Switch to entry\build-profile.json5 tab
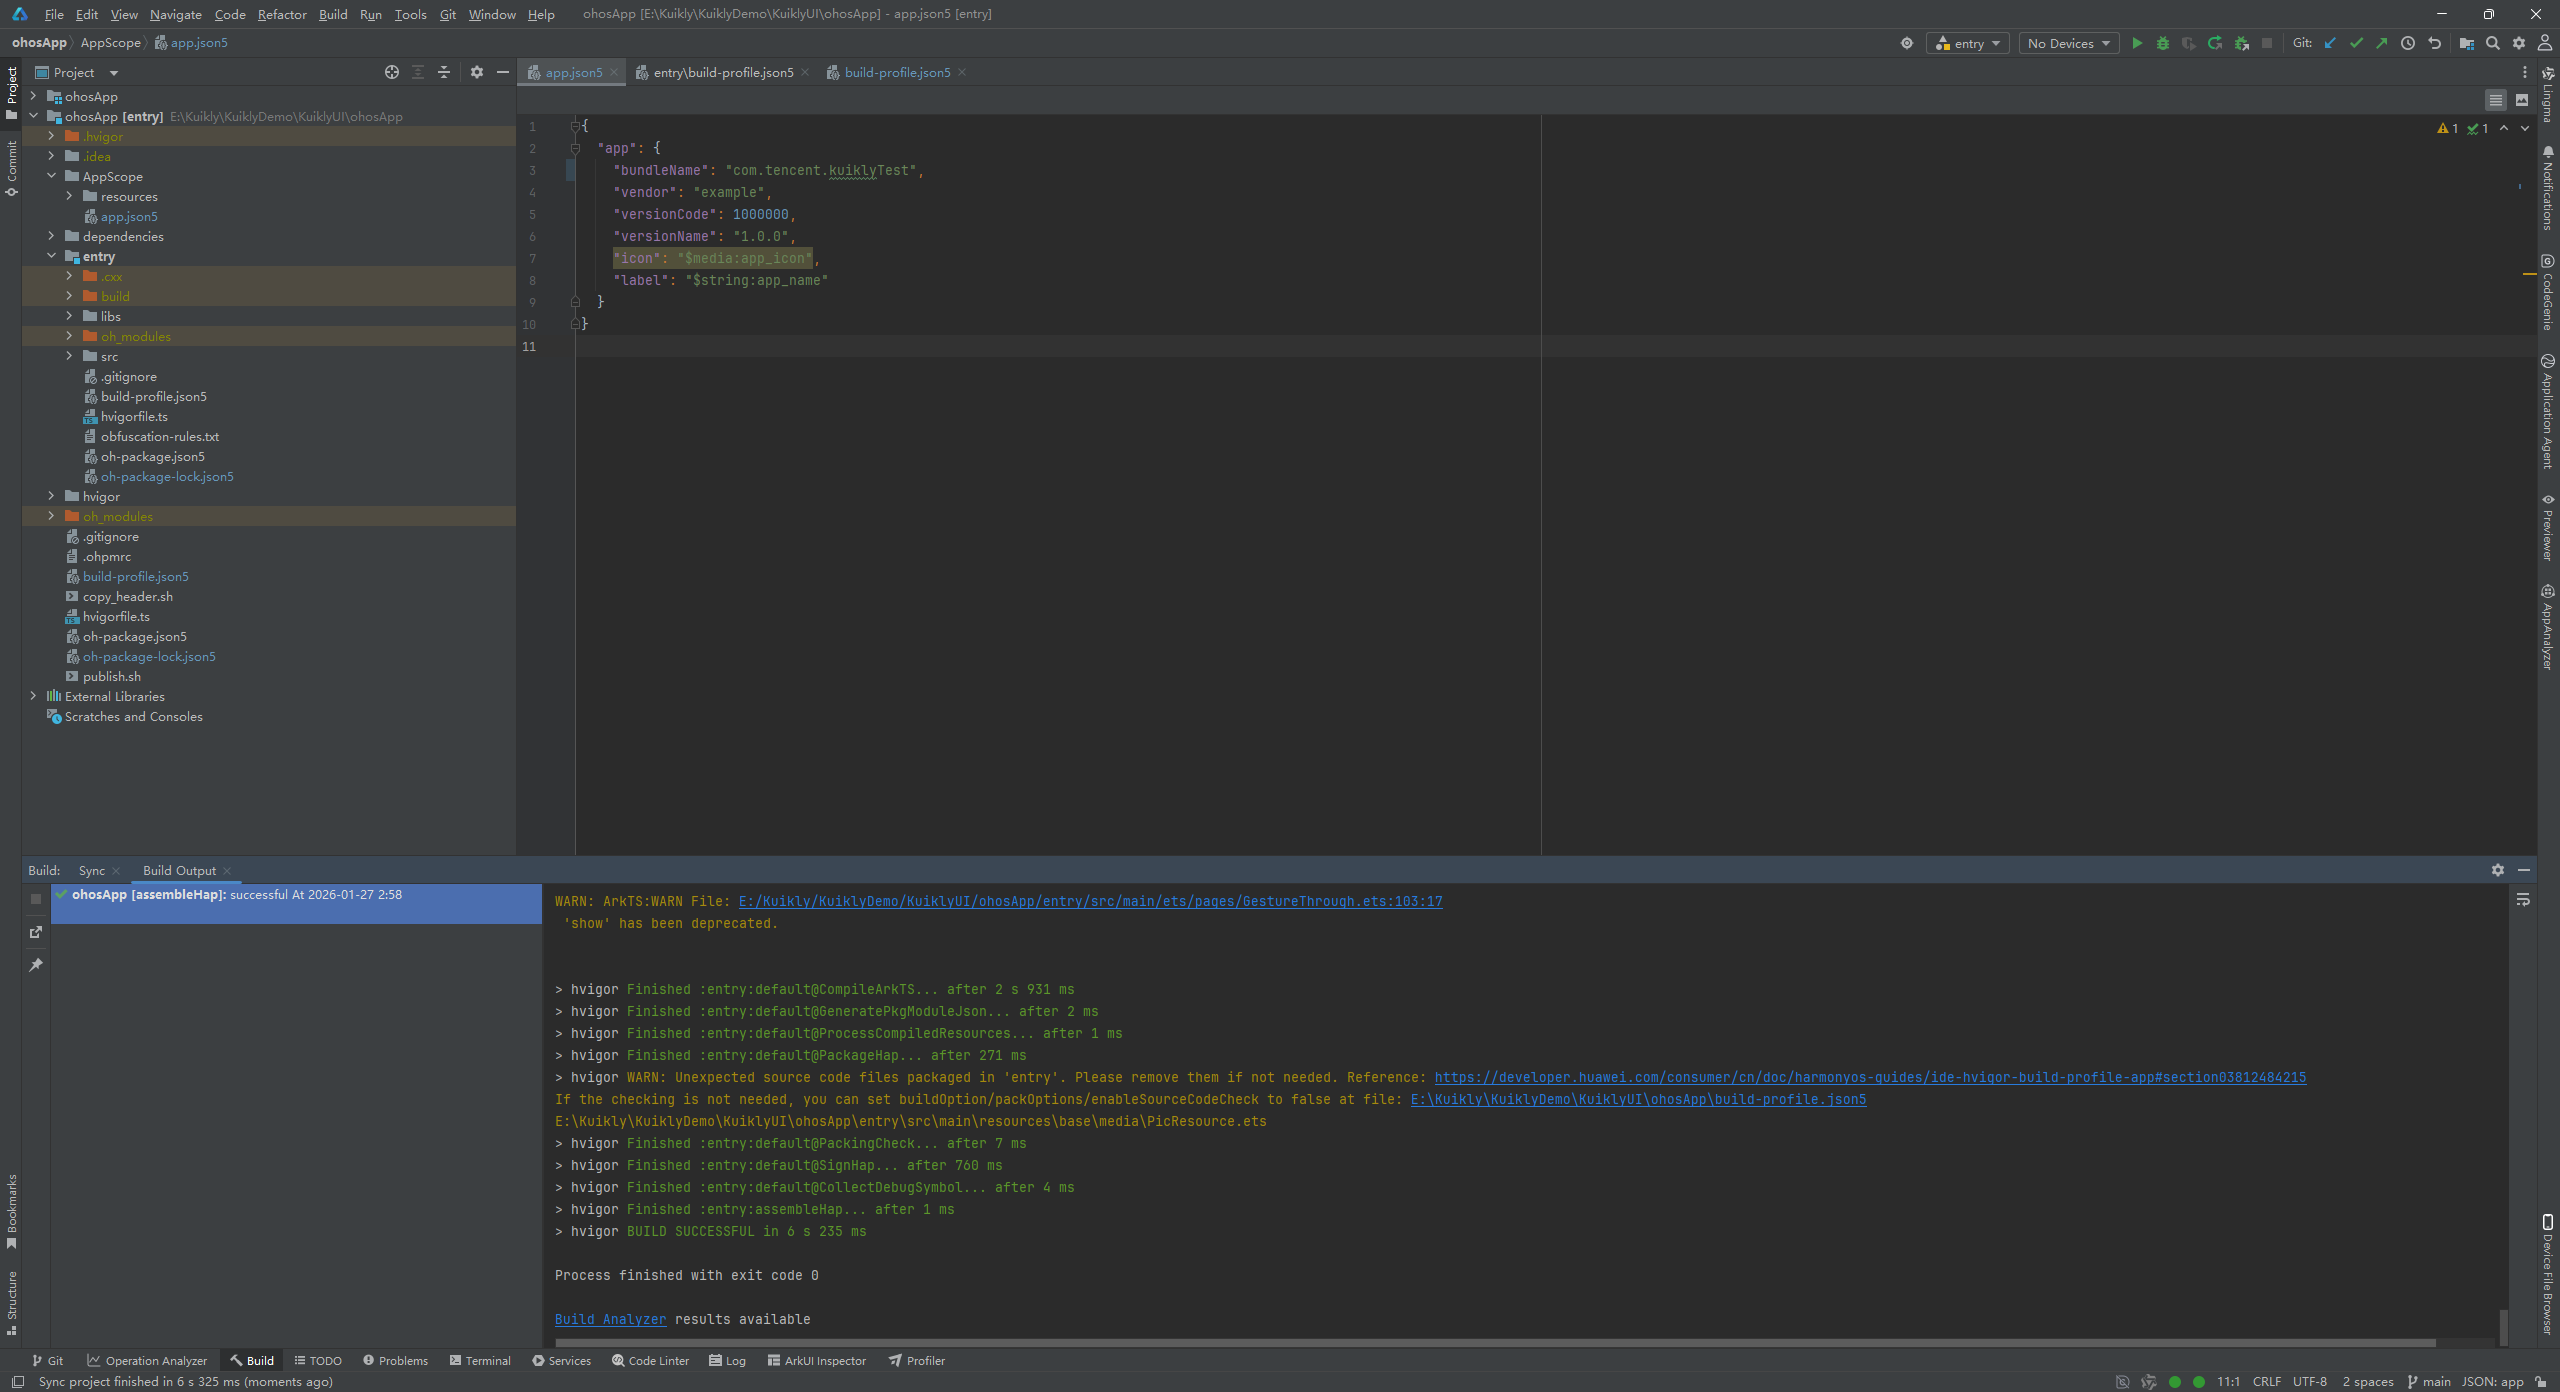This screenshot has height=1392, width=2560. pos(722,72)
